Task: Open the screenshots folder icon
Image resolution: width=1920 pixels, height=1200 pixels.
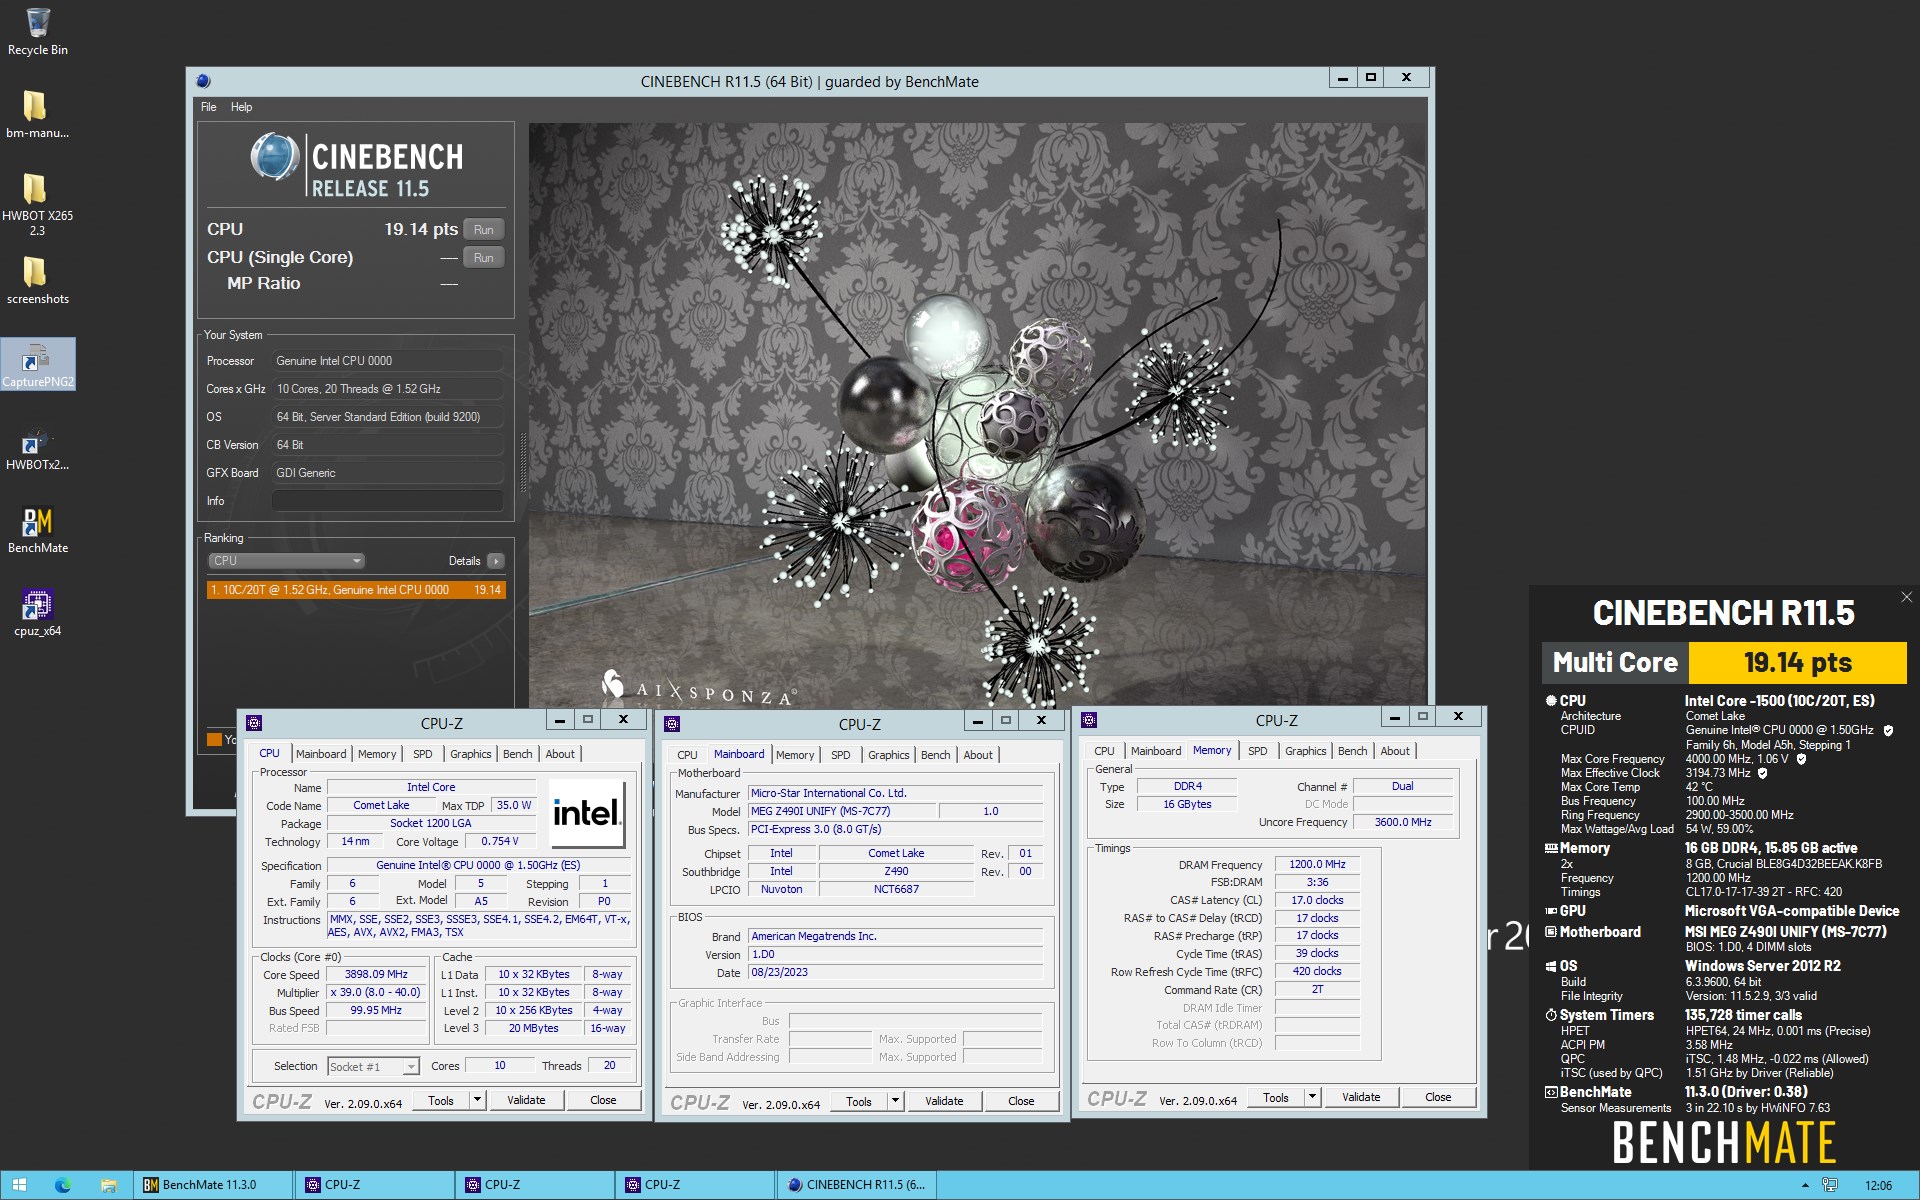Action: (x=37, y=280)
